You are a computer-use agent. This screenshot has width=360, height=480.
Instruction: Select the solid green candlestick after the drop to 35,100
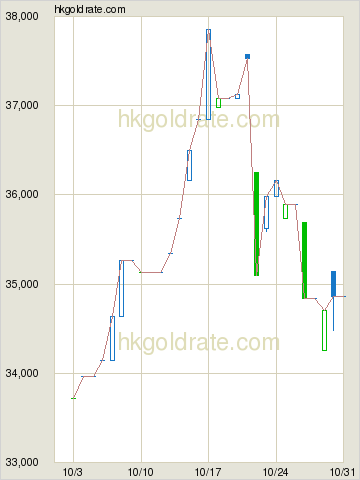(256, 224)
